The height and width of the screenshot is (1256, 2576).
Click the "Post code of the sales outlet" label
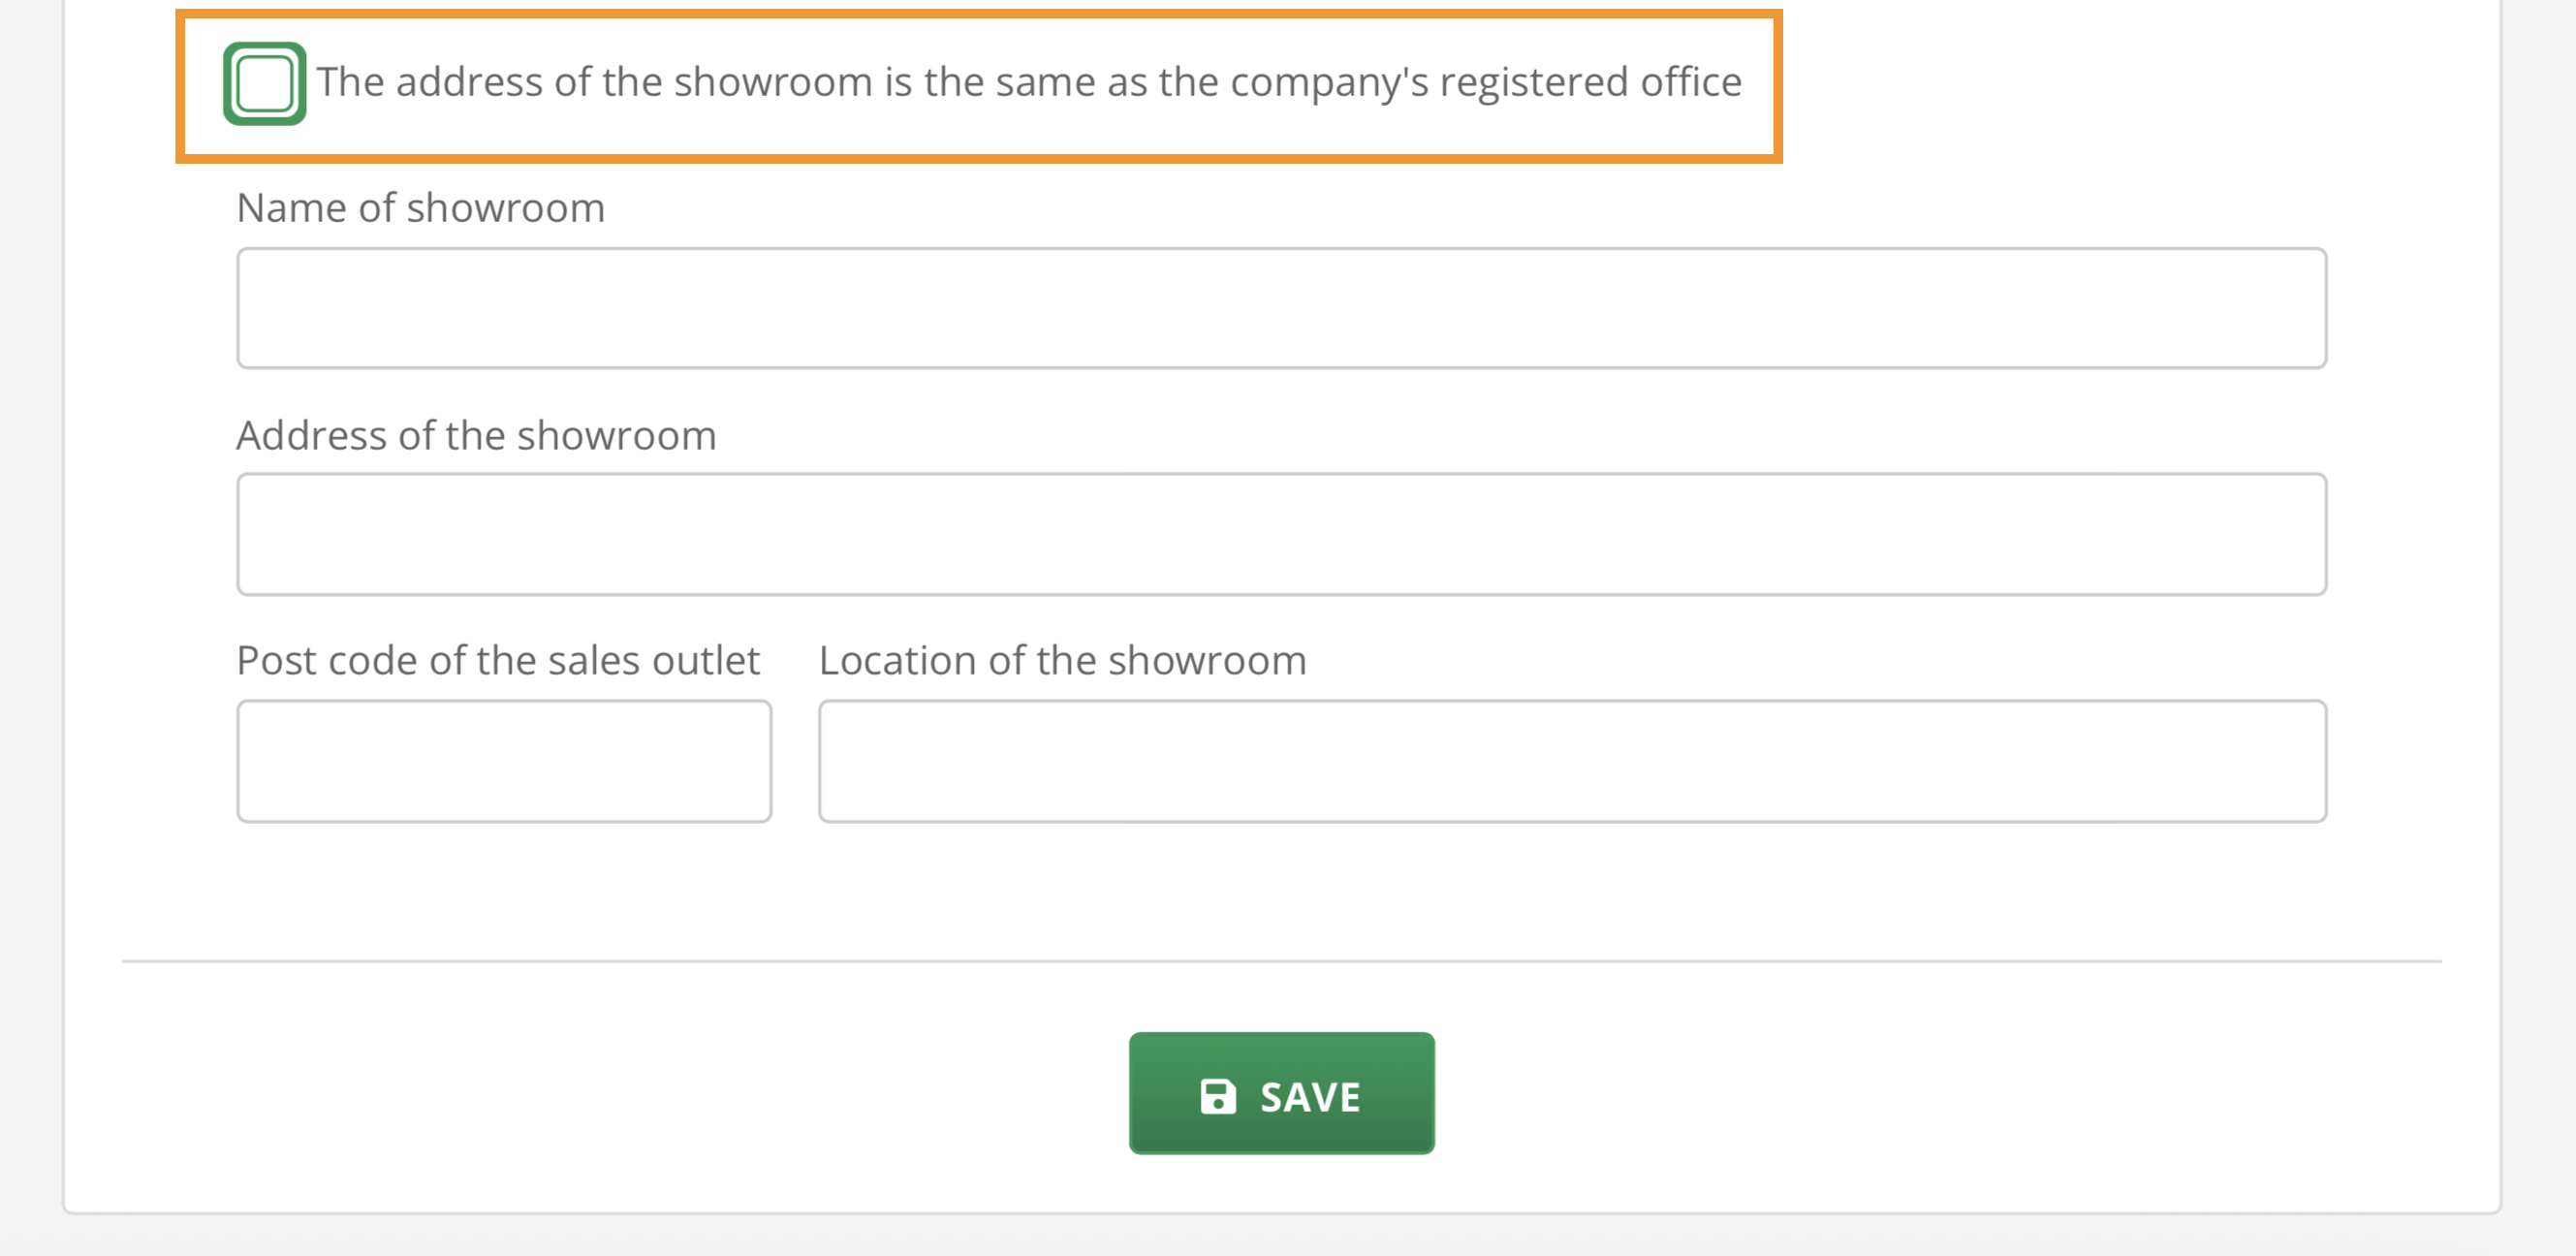coord(498,661)
